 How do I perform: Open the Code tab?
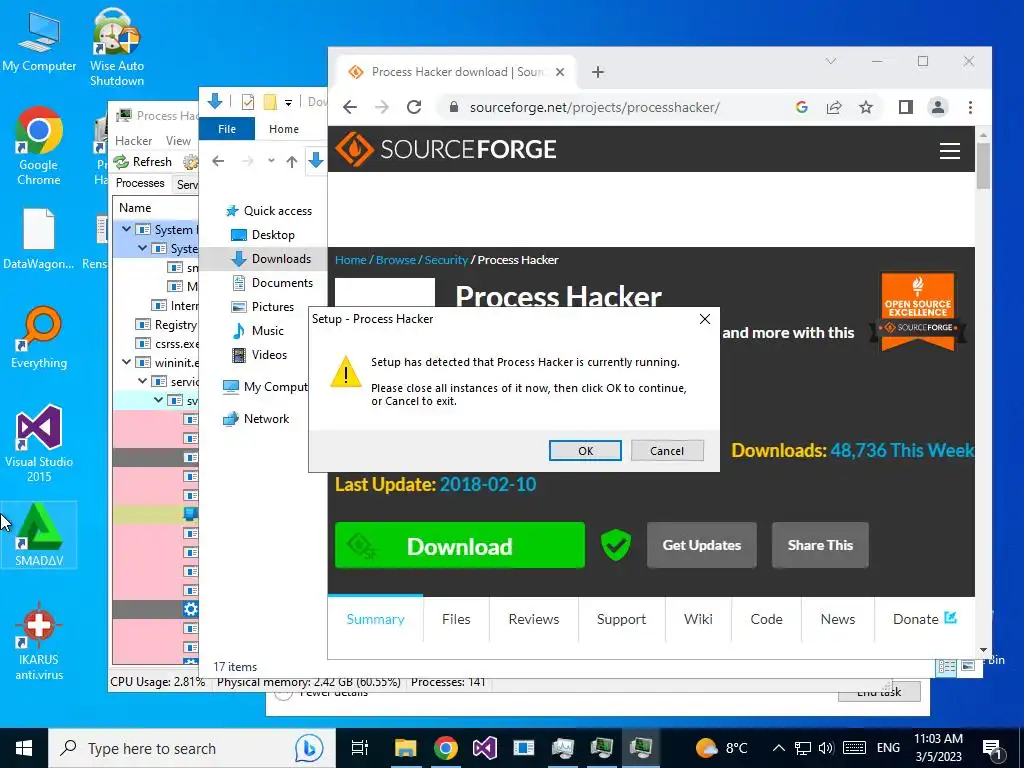click(x=766, y=619)
